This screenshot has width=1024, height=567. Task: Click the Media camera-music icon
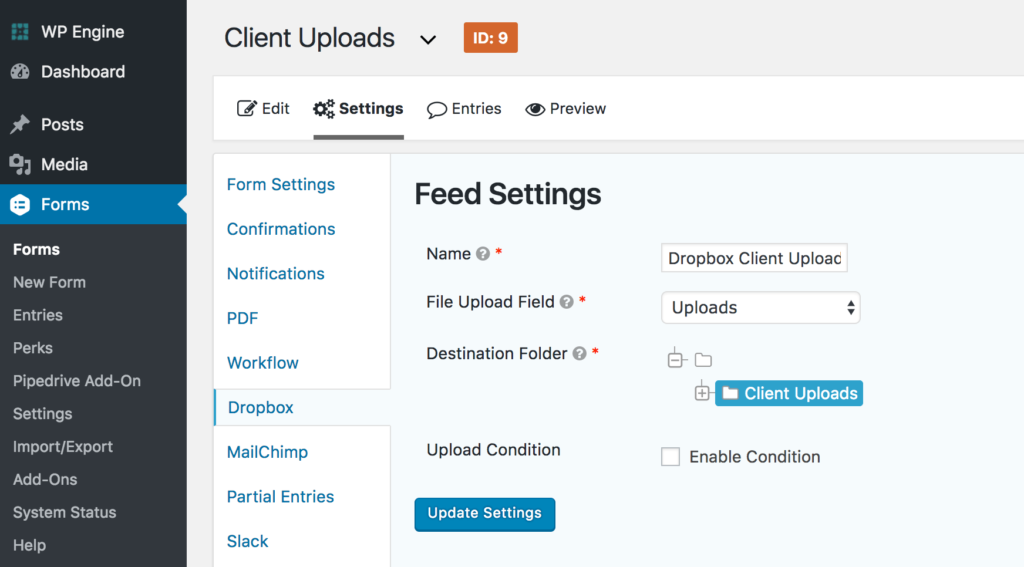click(x=20, y=165)
